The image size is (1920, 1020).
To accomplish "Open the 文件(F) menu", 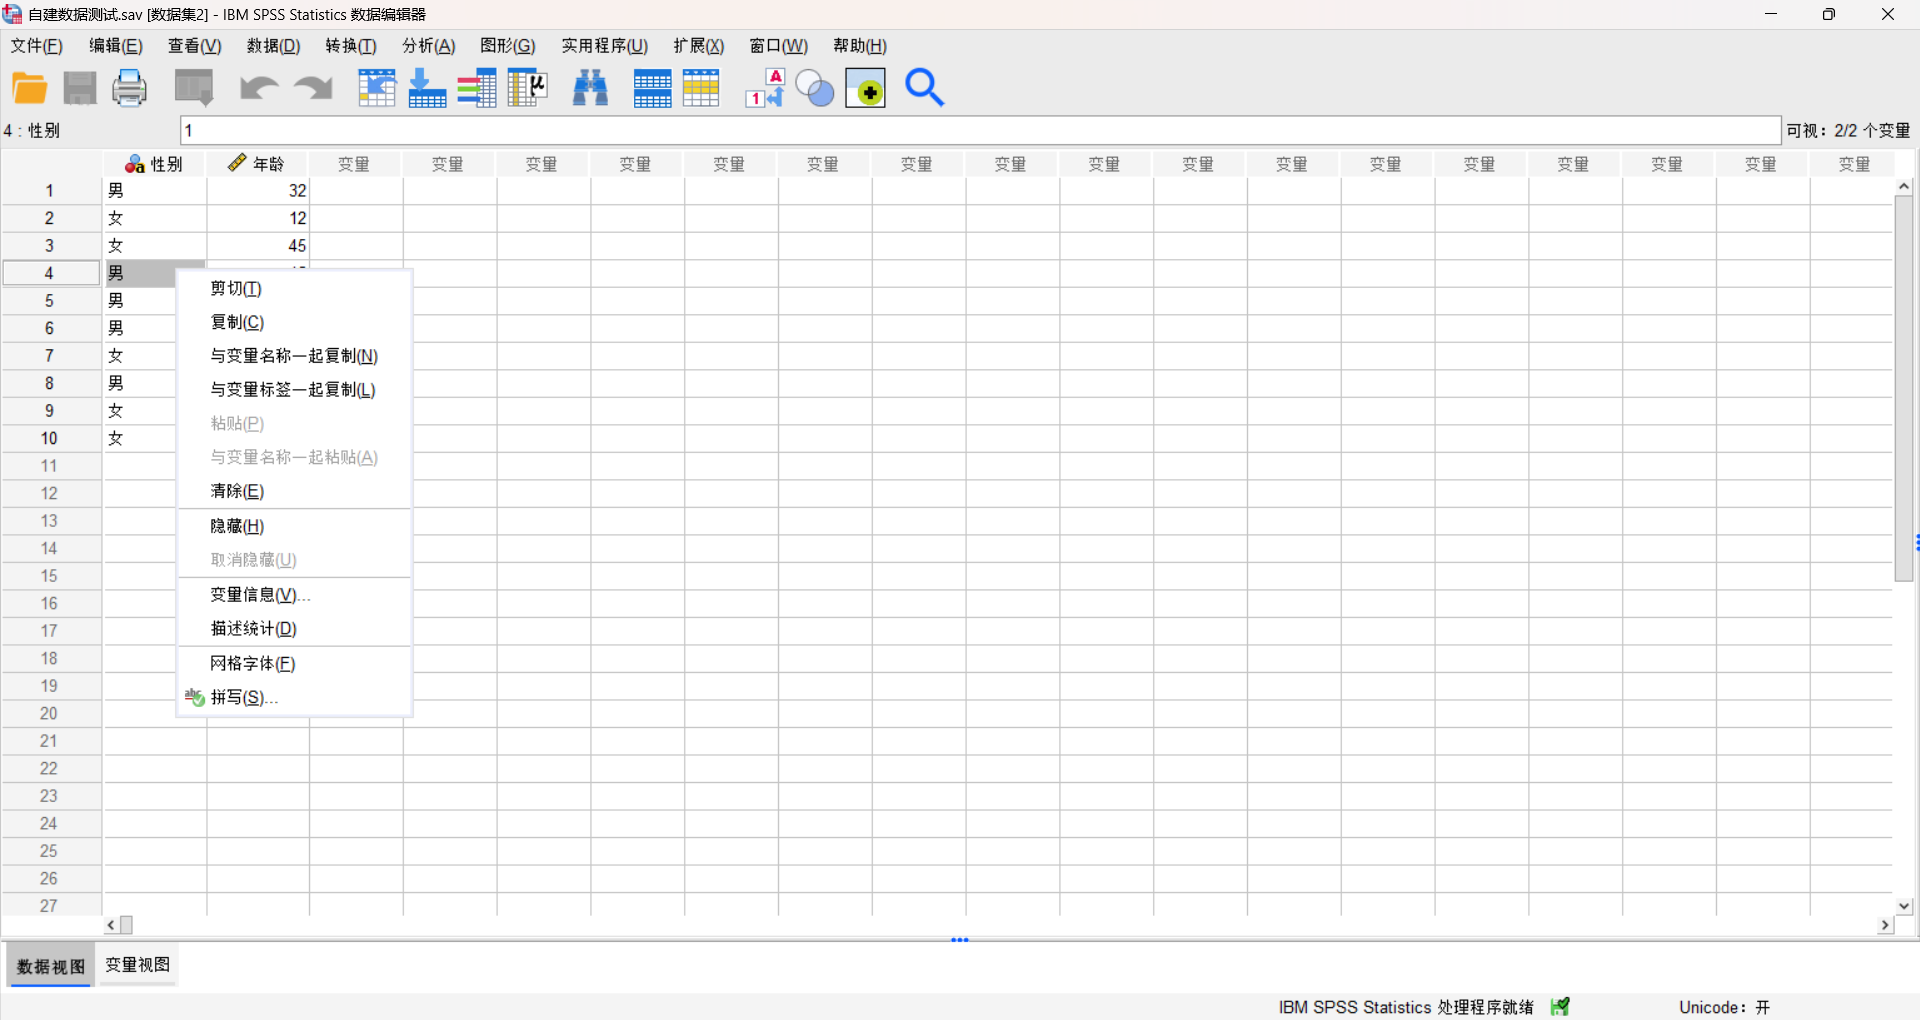I will coord(37,46).
